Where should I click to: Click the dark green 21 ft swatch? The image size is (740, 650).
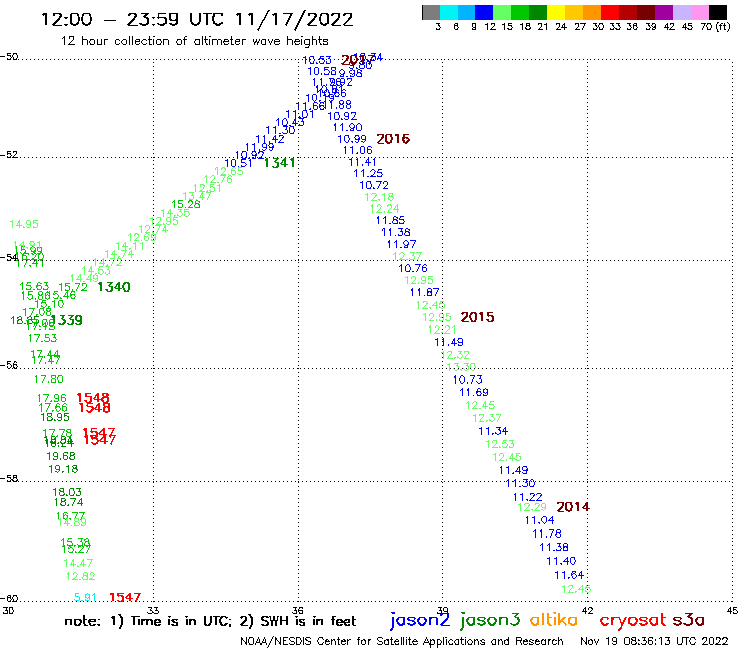(x=538, y=13)
